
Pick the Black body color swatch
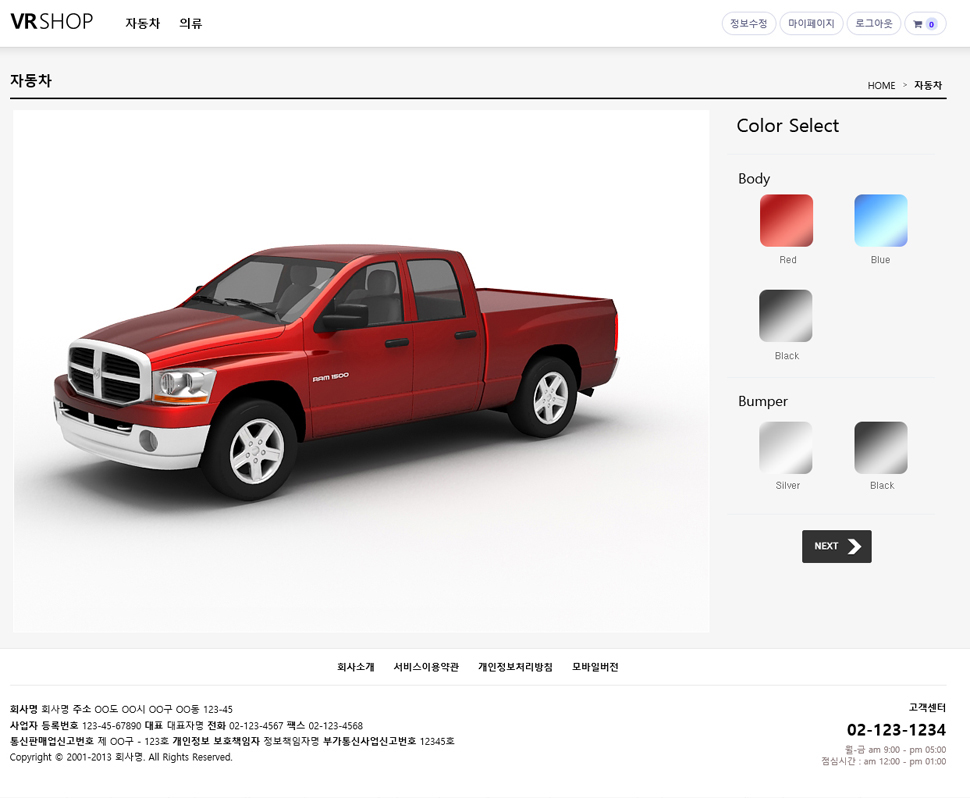[786, 316]
